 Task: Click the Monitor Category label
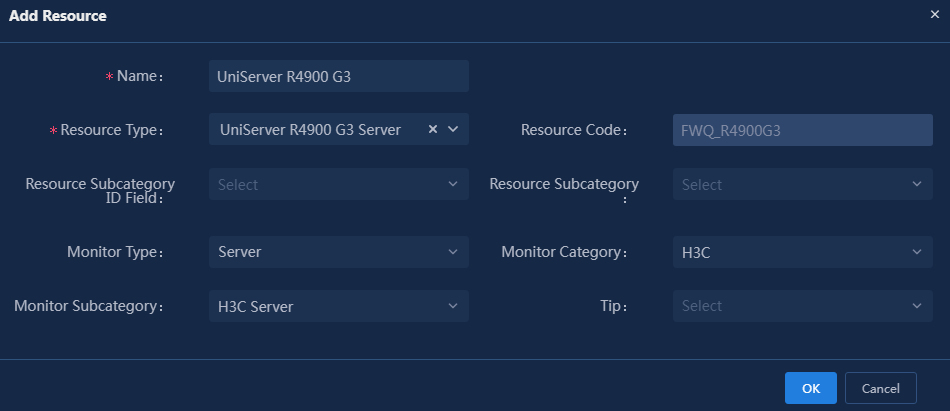coord(564,252)
